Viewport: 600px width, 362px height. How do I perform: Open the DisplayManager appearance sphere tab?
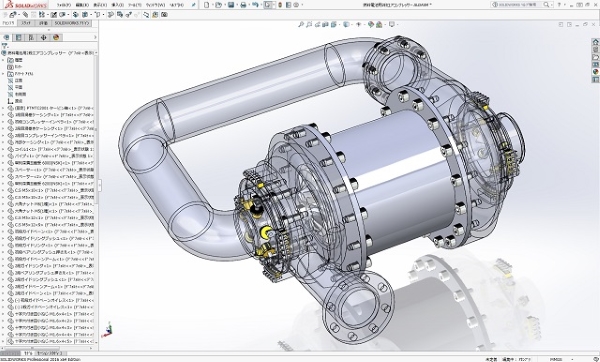(56, 37)
